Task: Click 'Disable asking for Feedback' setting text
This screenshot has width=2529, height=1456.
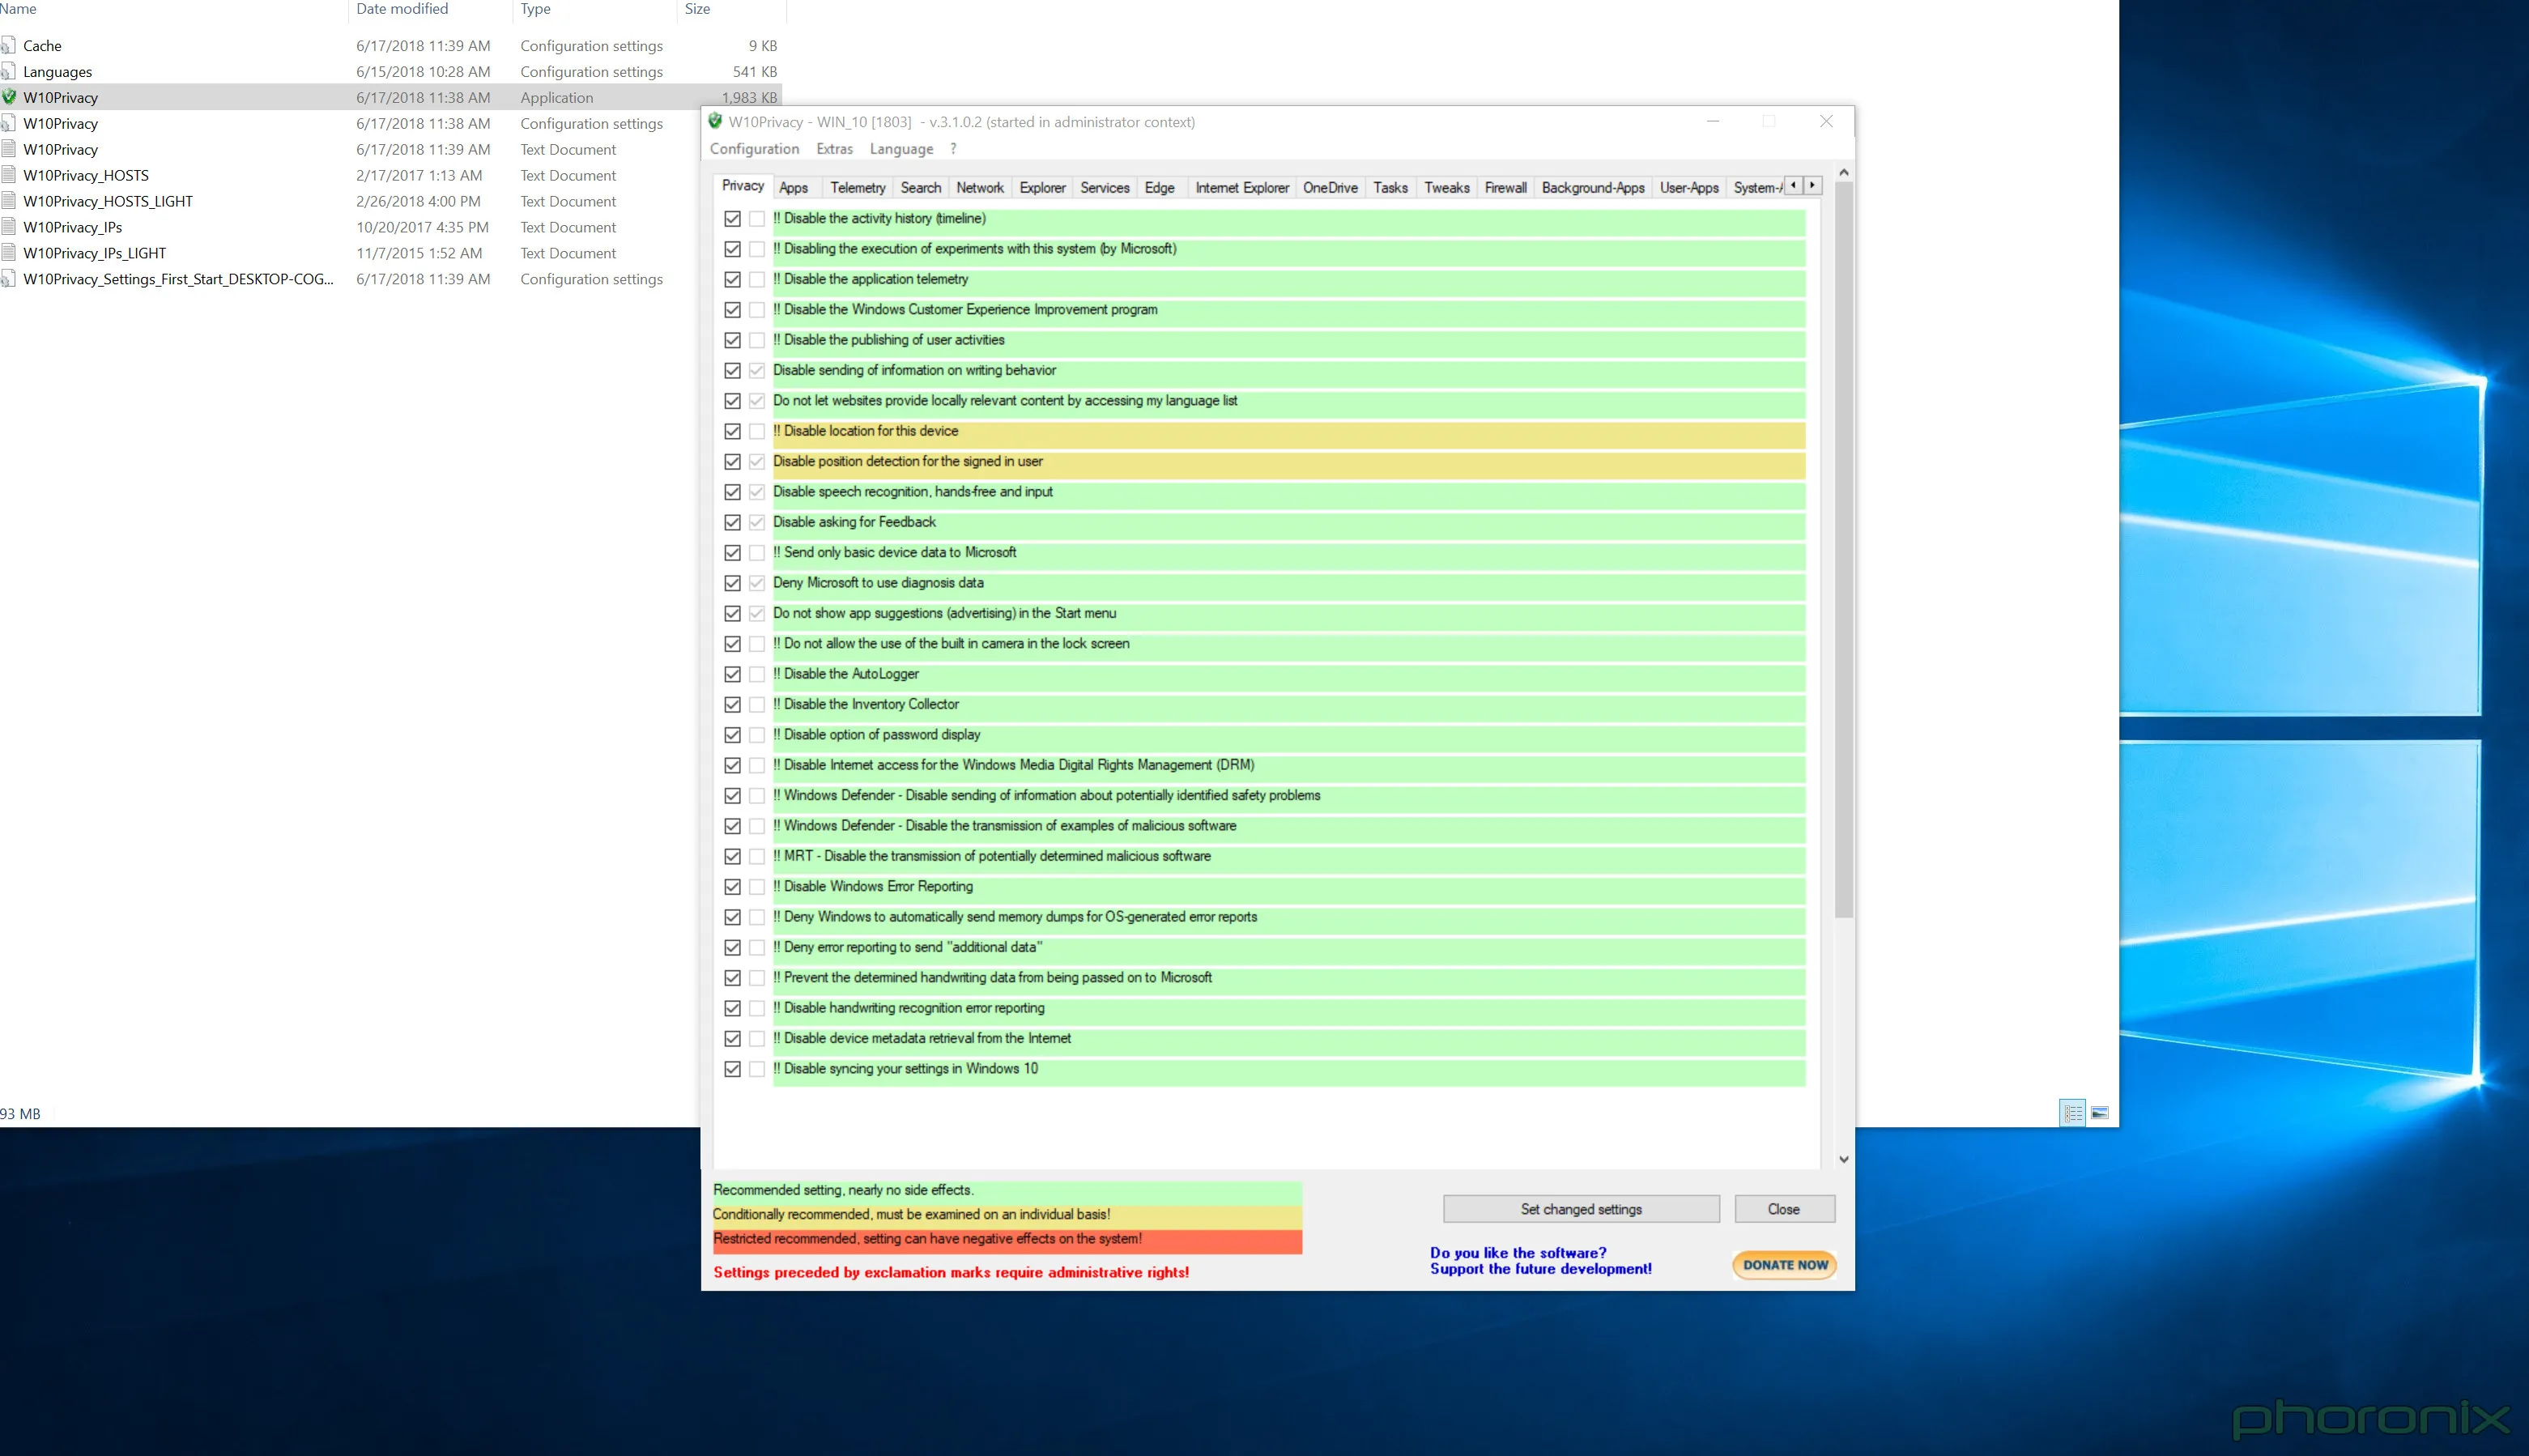Action: (x=854, y=522)
